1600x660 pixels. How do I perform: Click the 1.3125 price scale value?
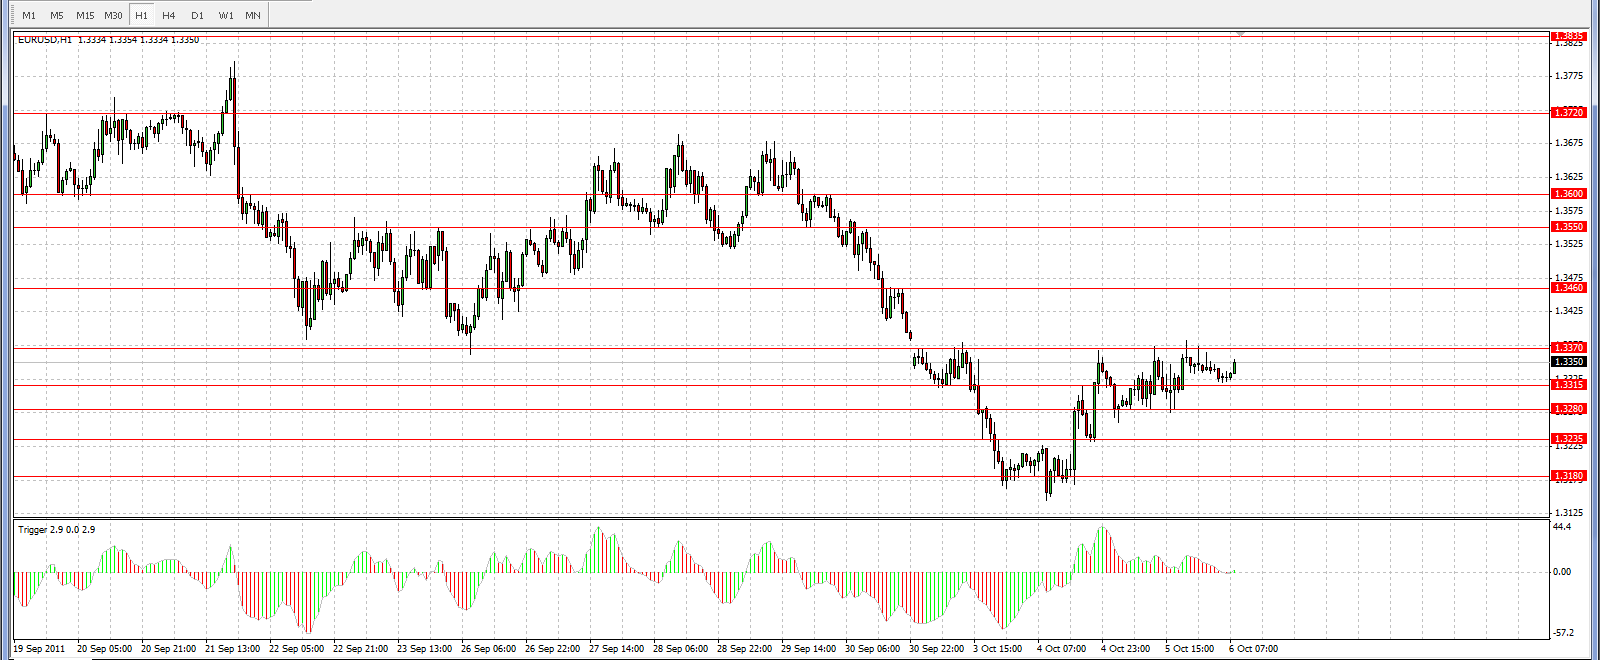(1569, 513)
